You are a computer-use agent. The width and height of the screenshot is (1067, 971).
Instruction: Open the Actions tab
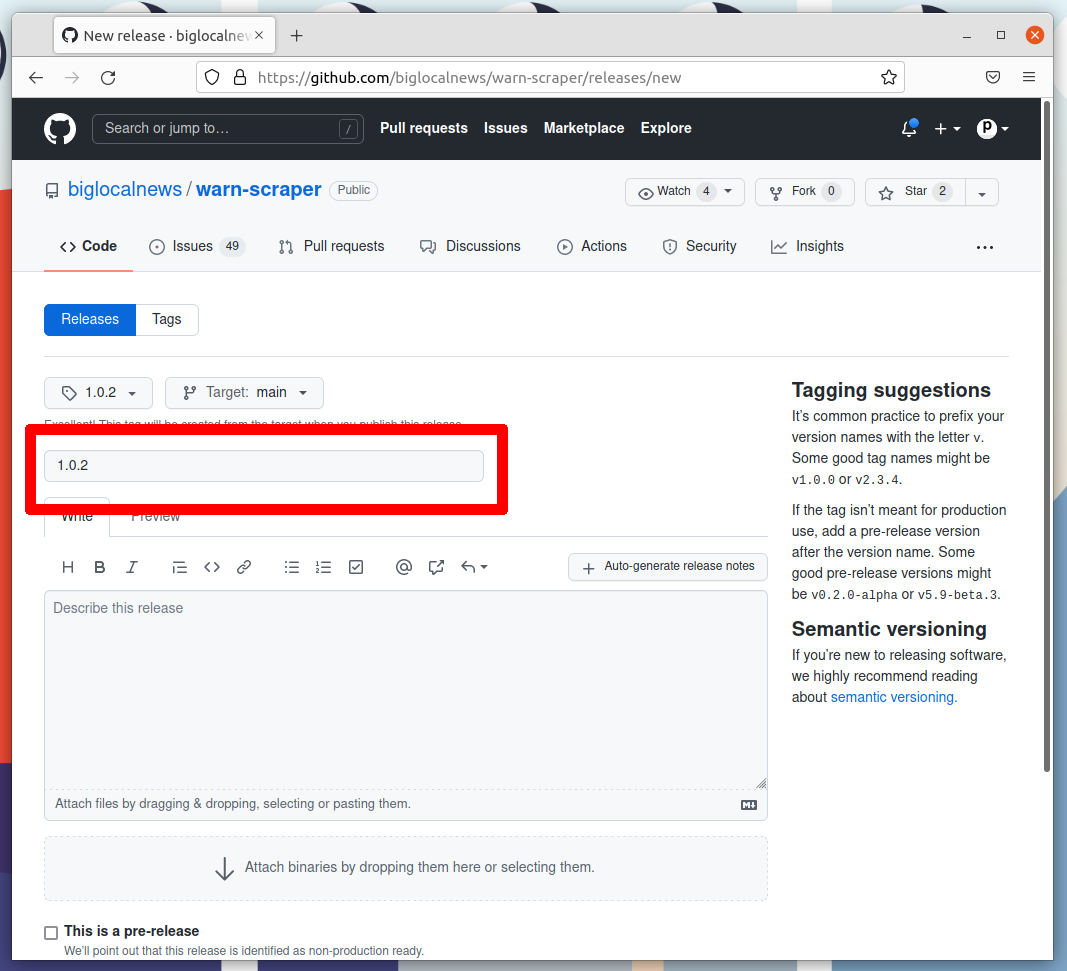592,246
